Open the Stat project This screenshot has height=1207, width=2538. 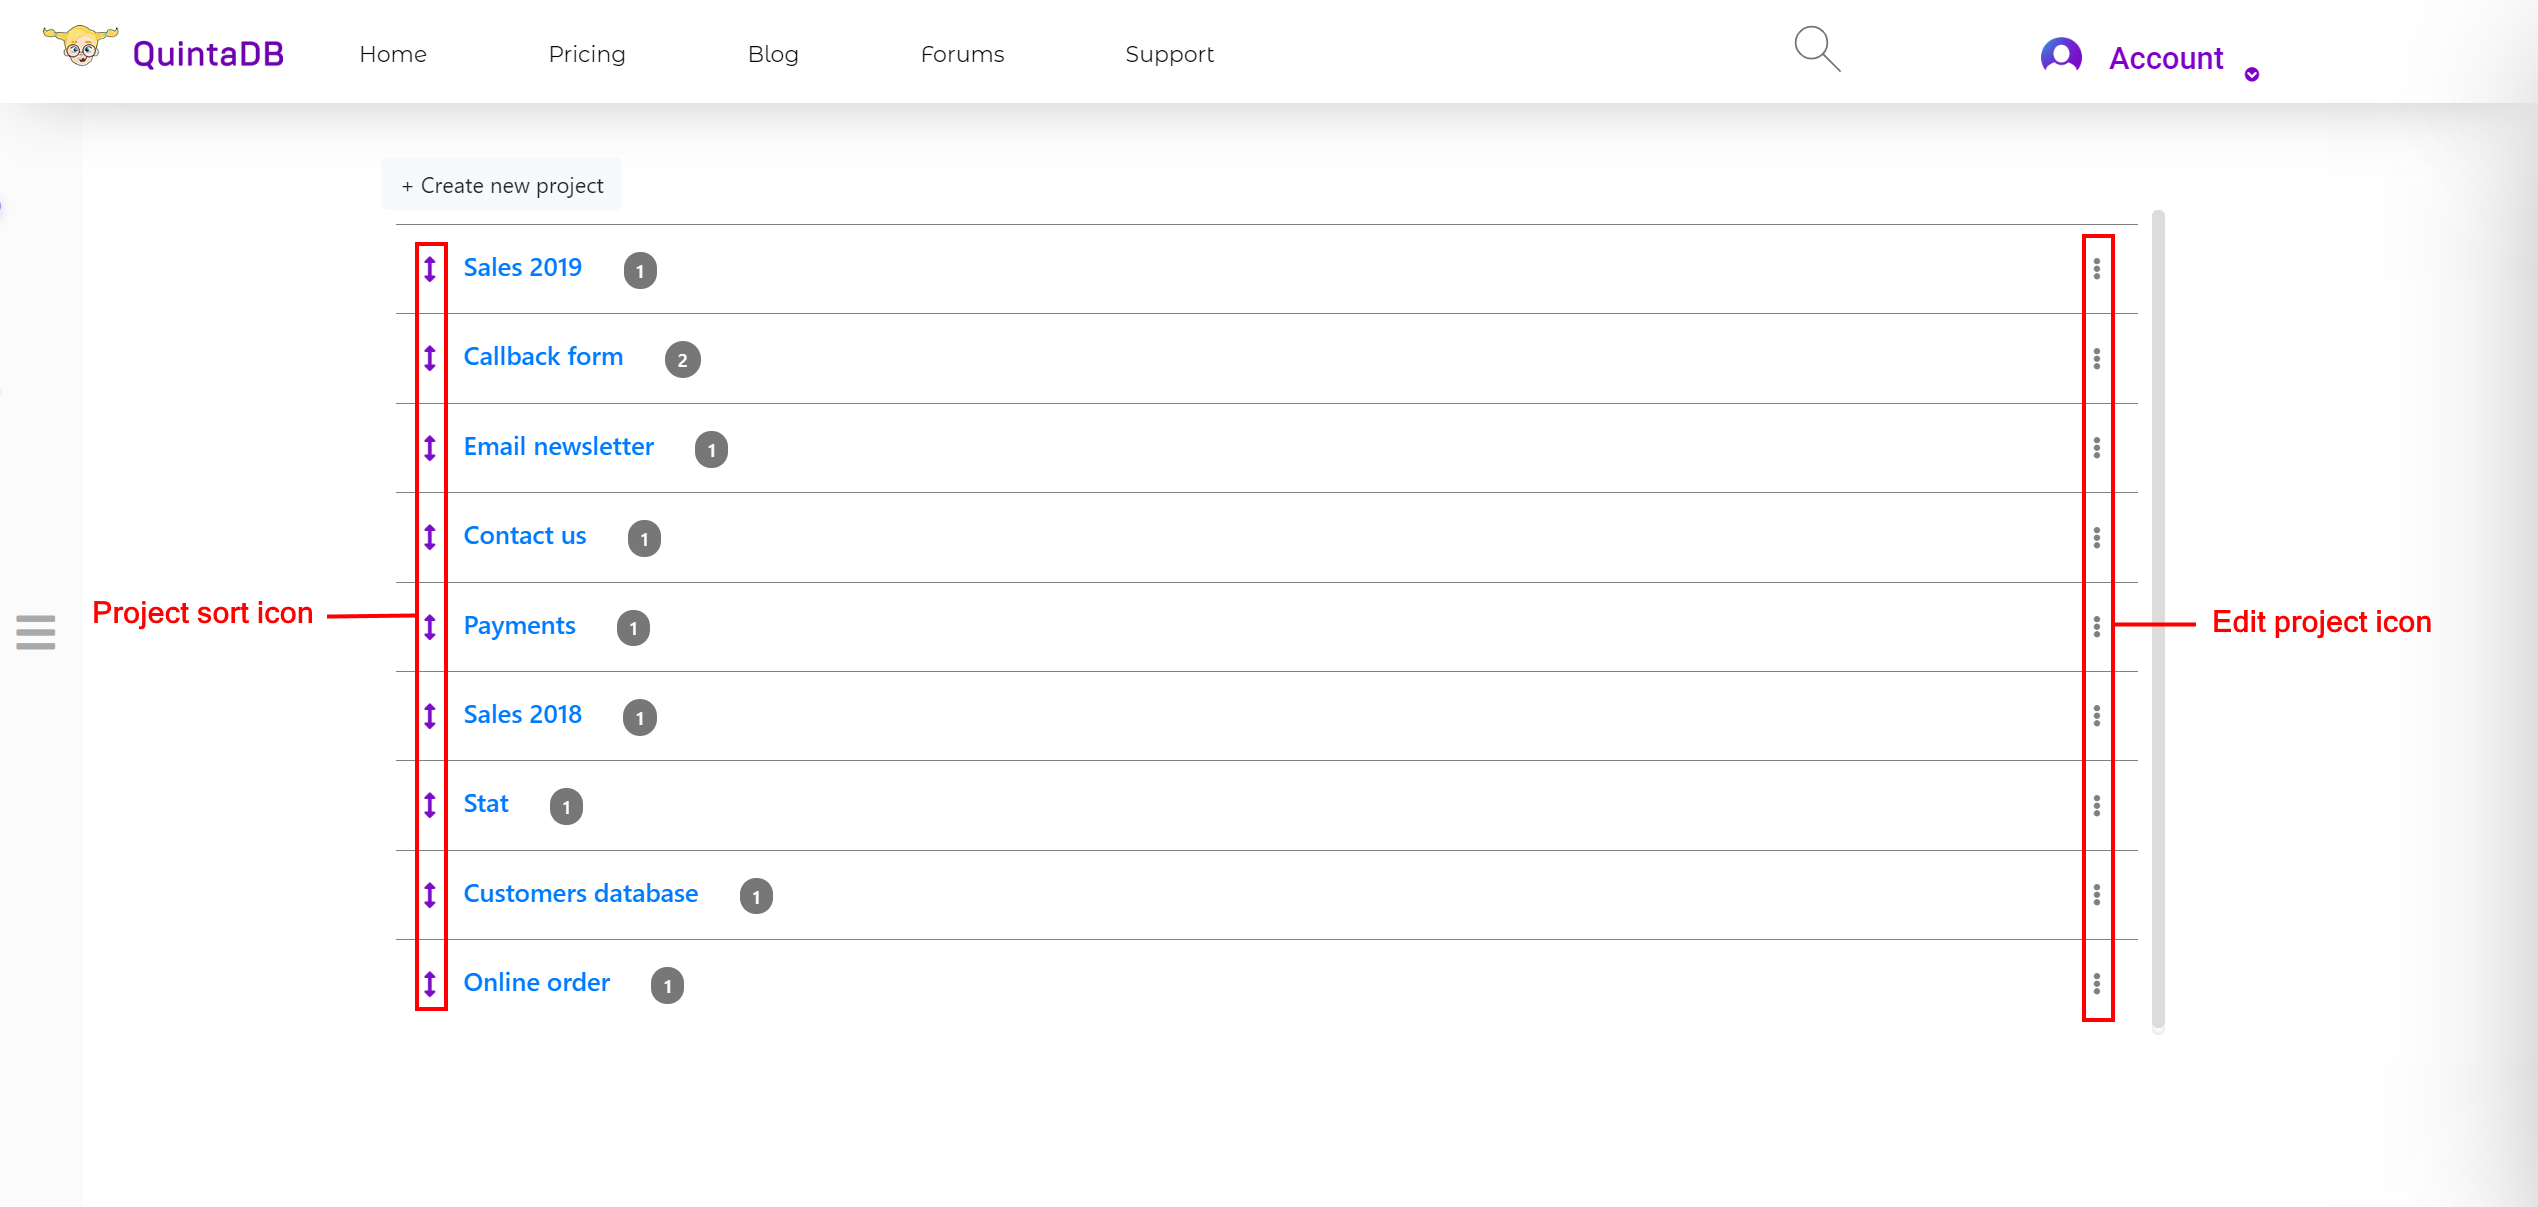(486, 803)
